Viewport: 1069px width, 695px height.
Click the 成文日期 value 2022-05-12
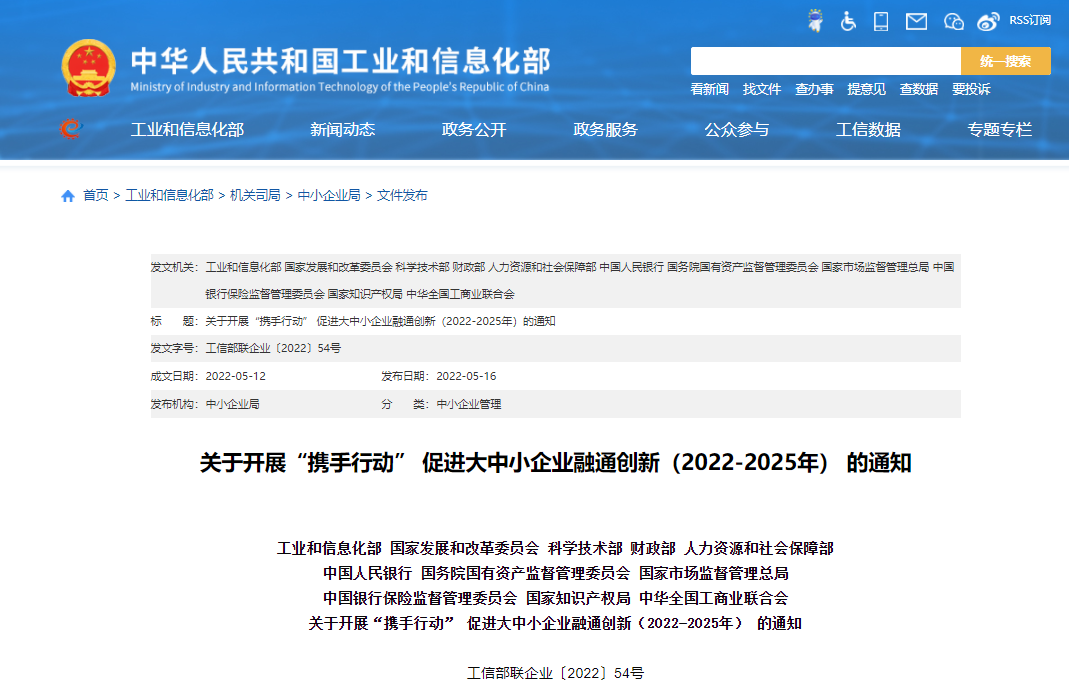[x=236, y=376]
